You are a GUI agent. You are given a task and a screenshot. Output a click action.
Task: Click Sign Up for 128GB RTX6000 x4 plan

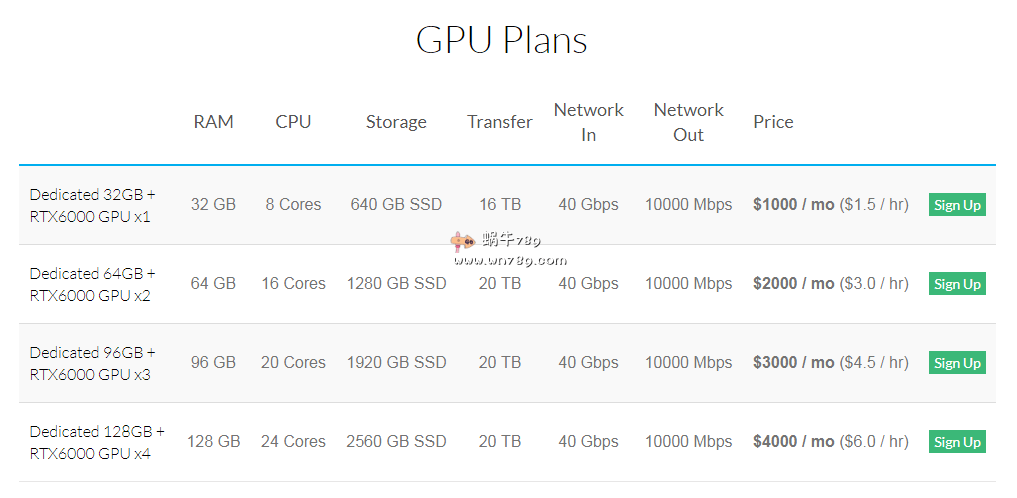click(x=957, y=442)
